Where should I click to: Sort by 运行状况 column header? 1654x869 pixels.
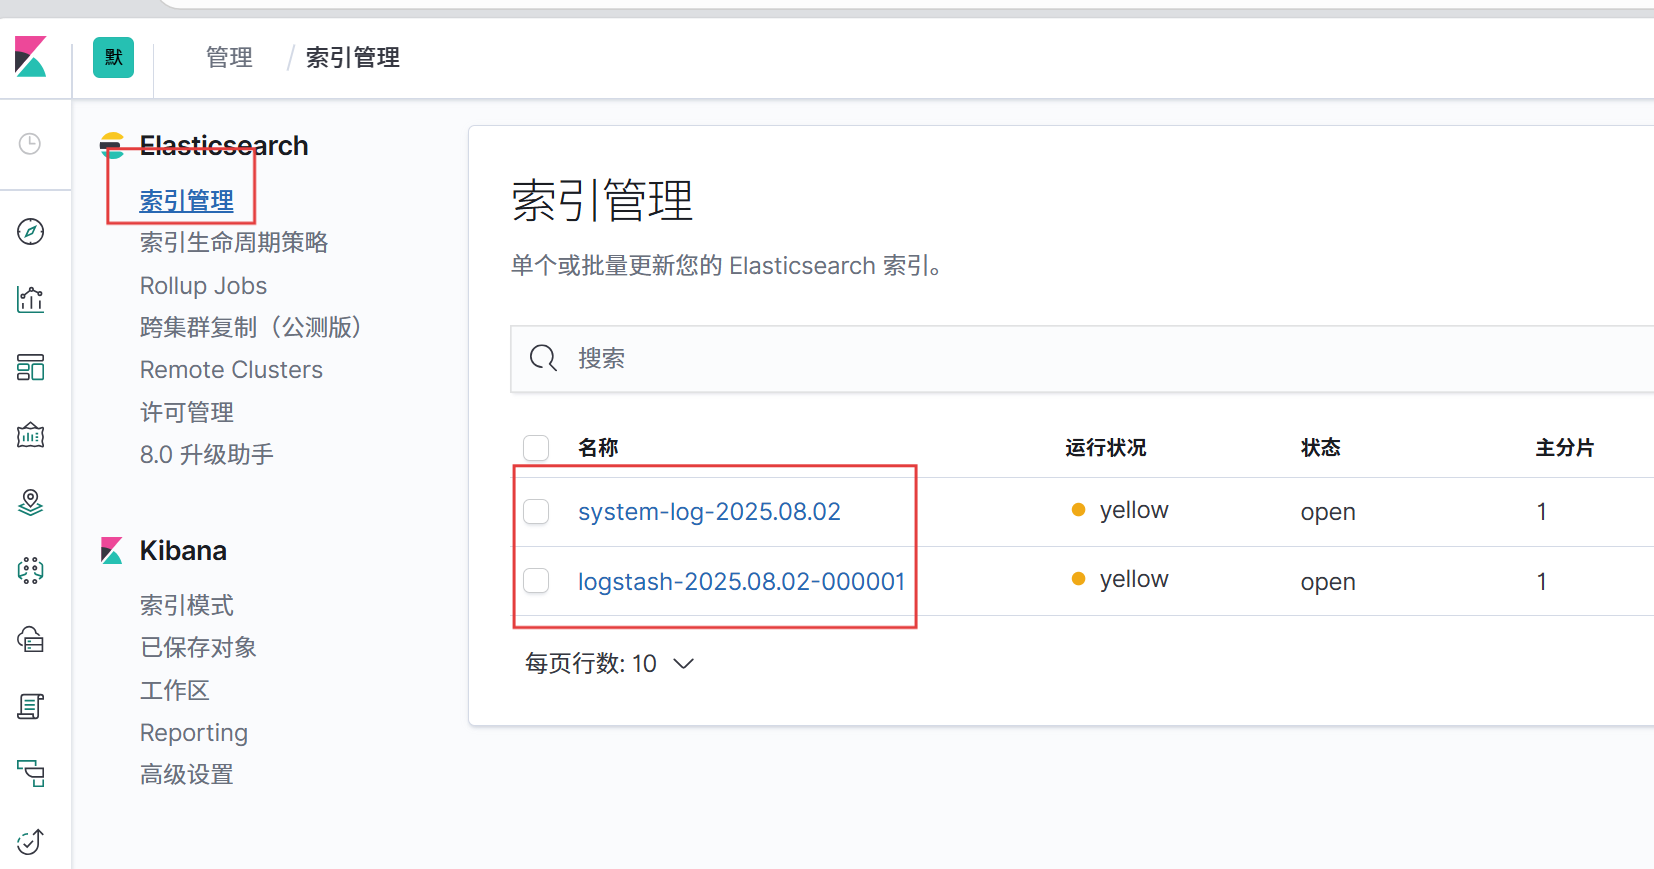pos(1105,447)
